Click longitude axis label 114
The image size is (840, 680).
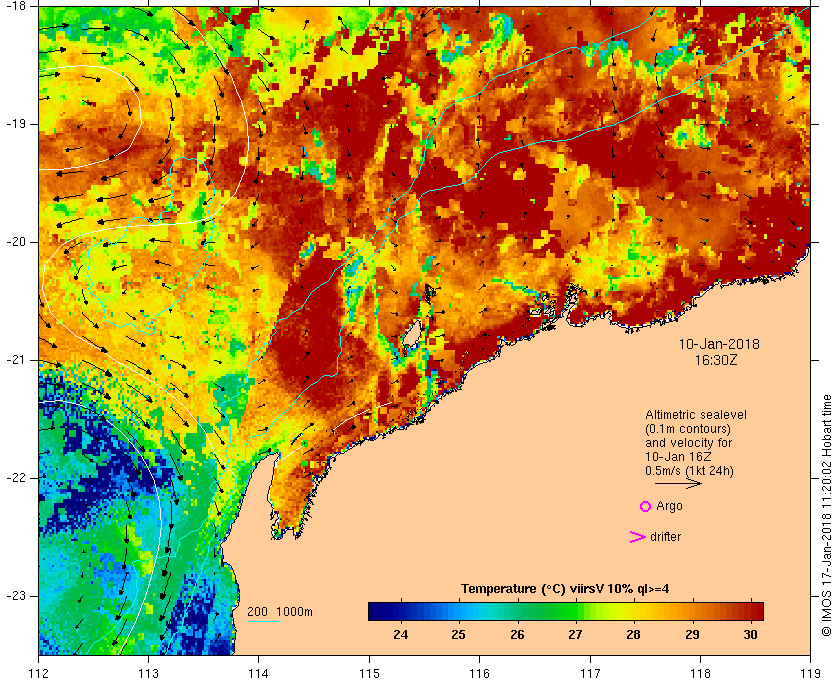[259, 673]
